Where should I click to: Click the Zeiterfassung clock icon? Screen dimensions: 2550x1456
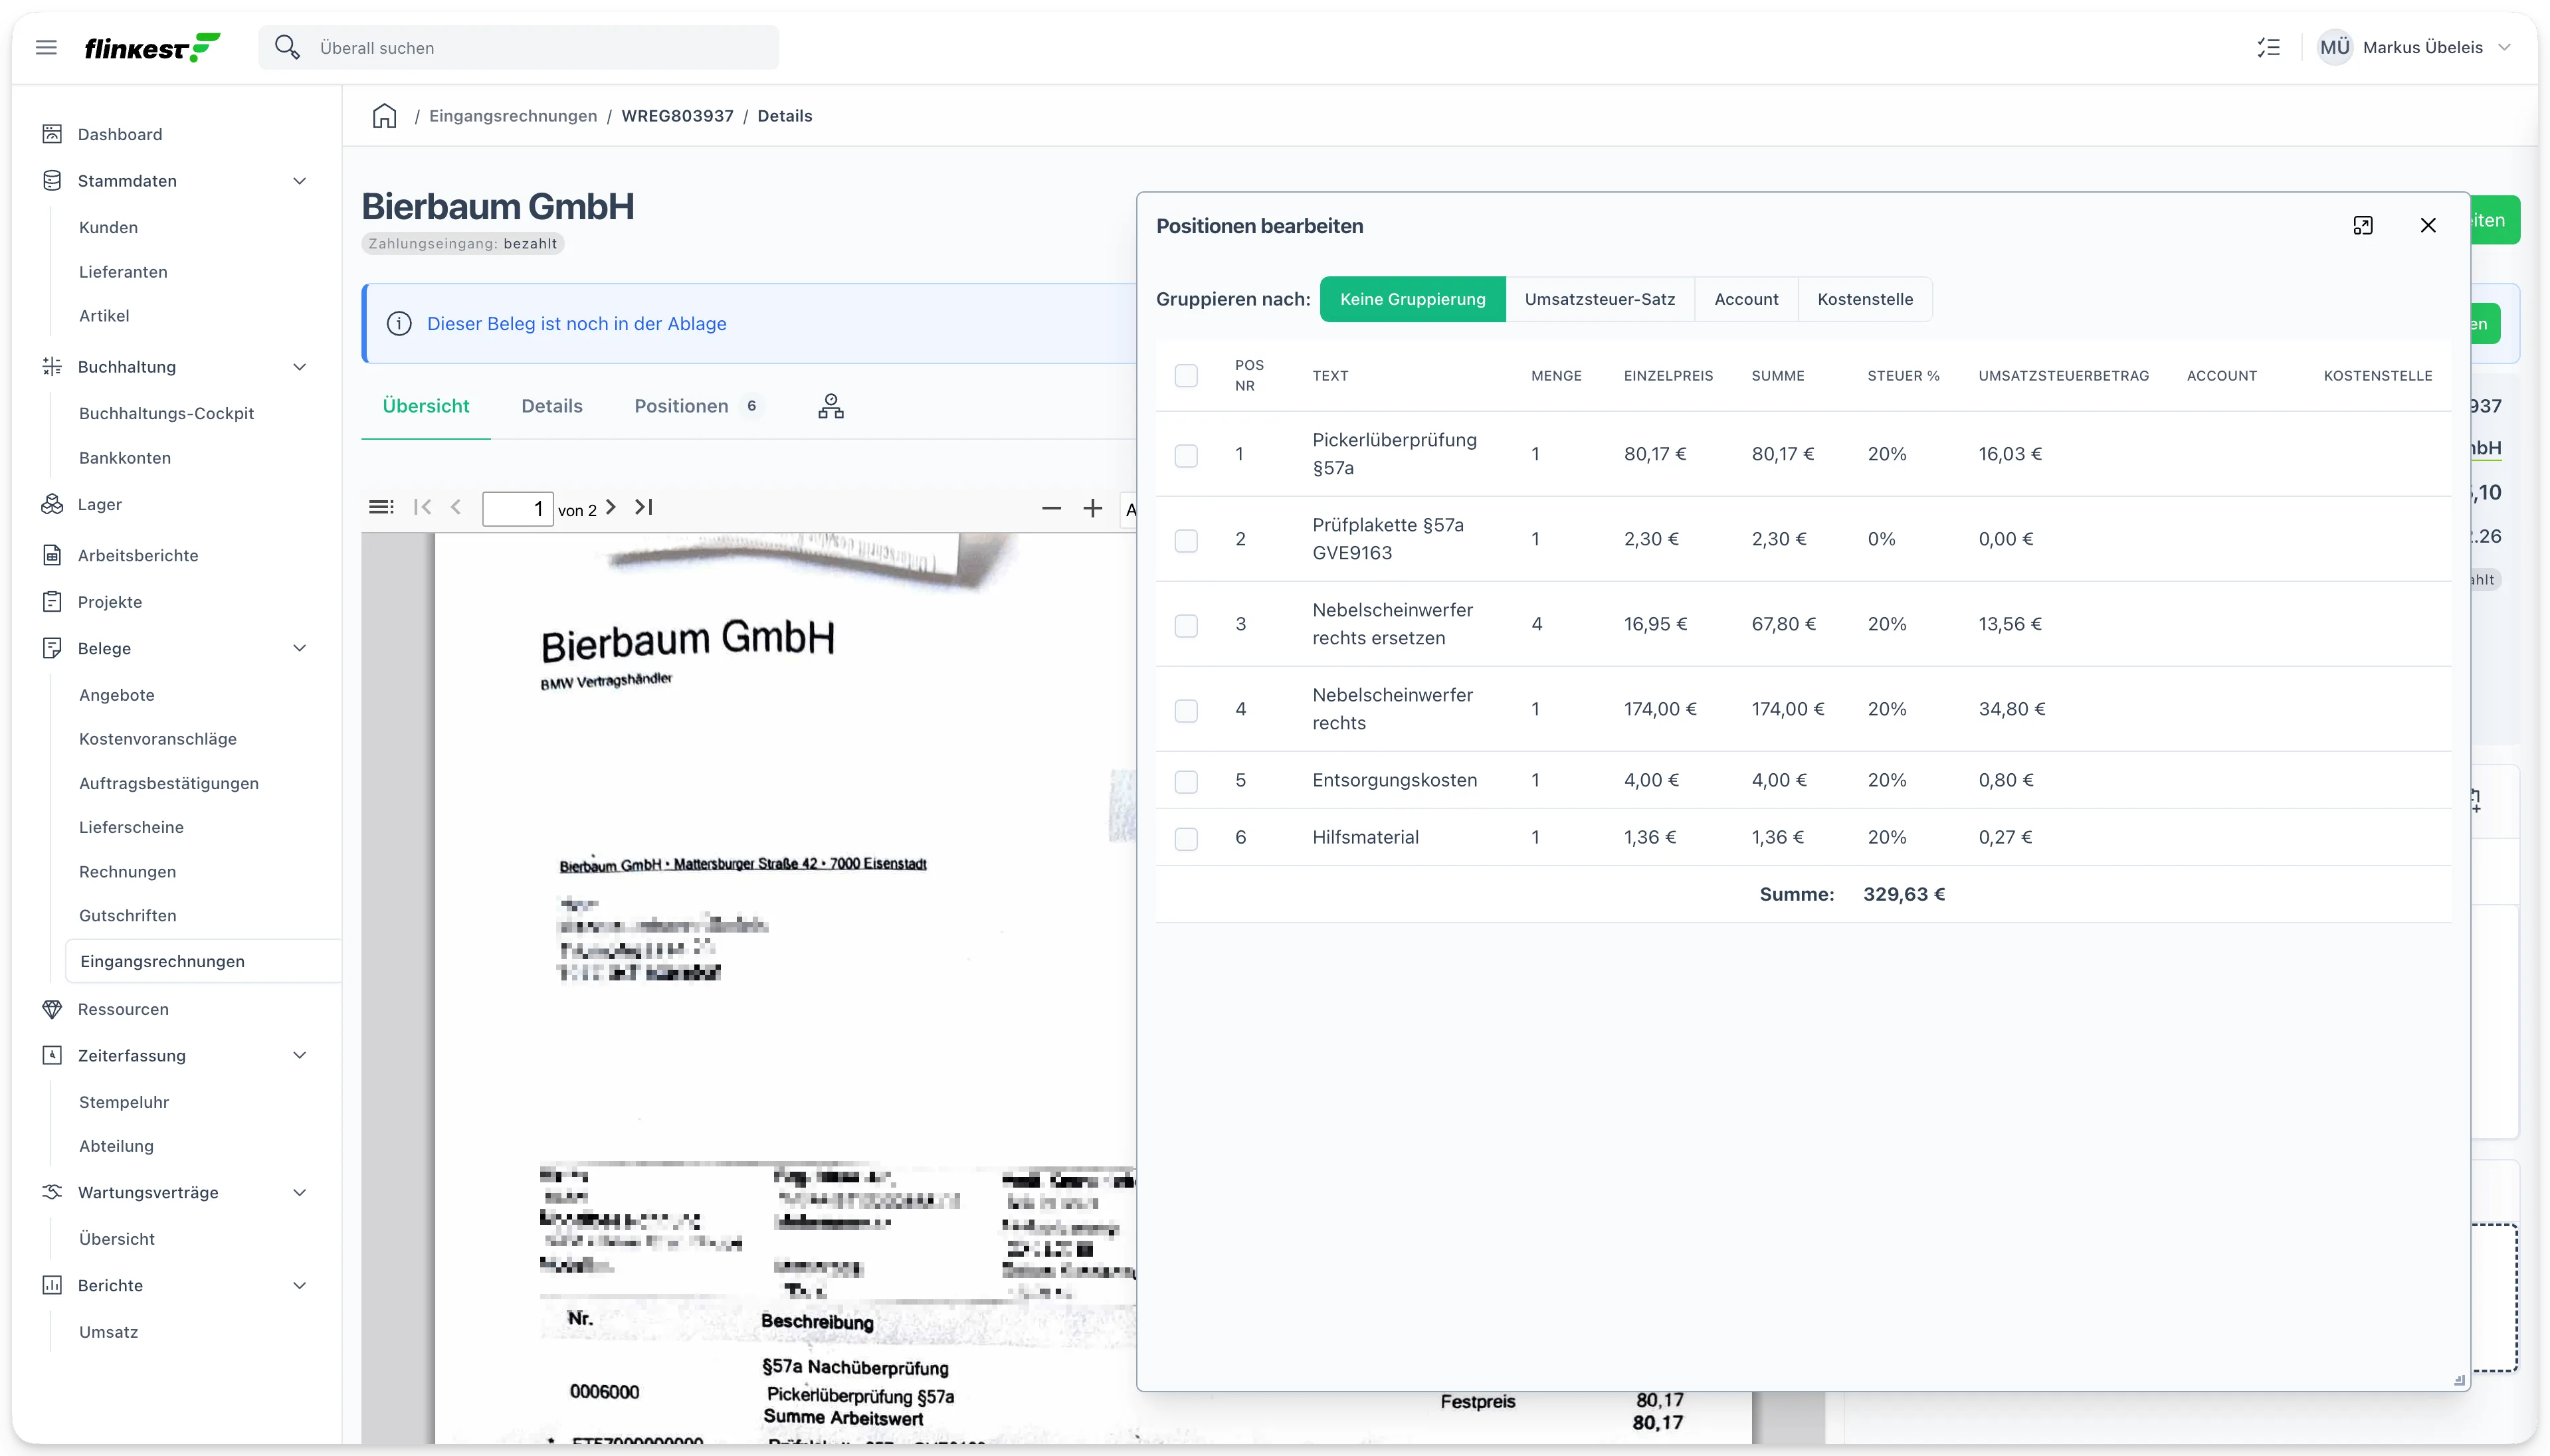point(52,1055)
